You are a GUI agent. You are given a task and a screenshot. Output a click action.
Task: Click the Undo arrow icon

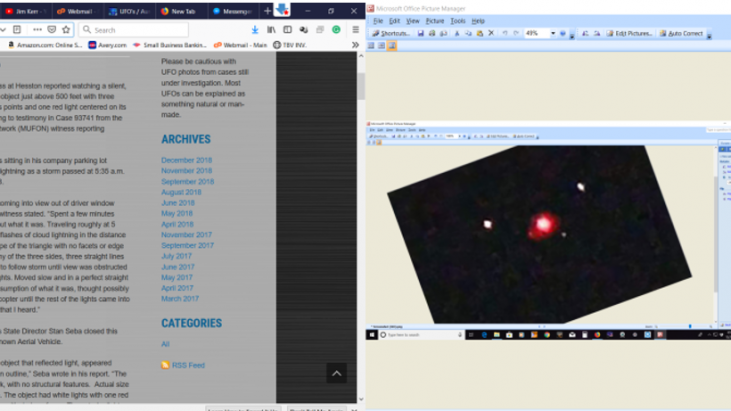coord(505,33)
